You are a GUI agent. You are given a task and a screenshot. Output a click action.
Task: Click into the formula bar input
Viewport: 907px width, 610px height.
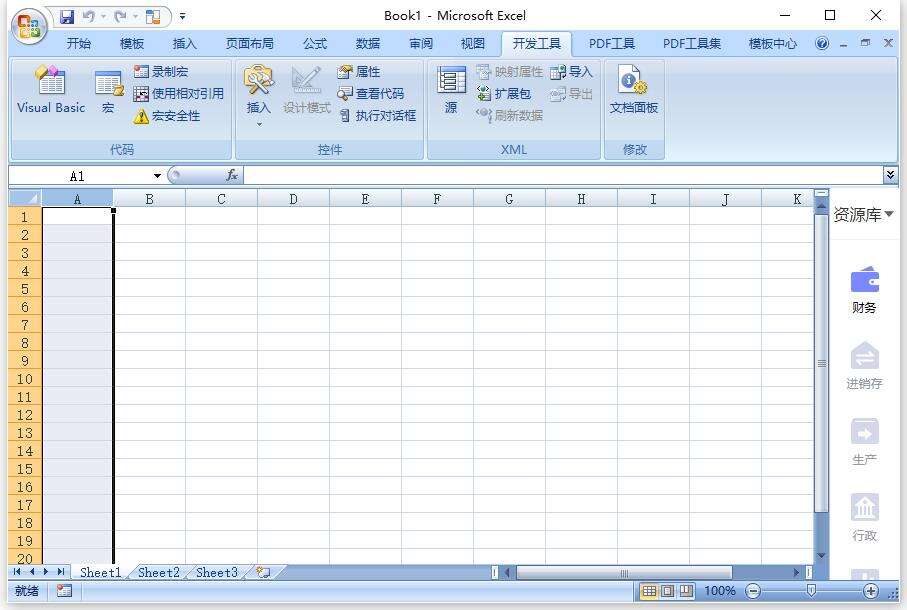coord(563,175)
